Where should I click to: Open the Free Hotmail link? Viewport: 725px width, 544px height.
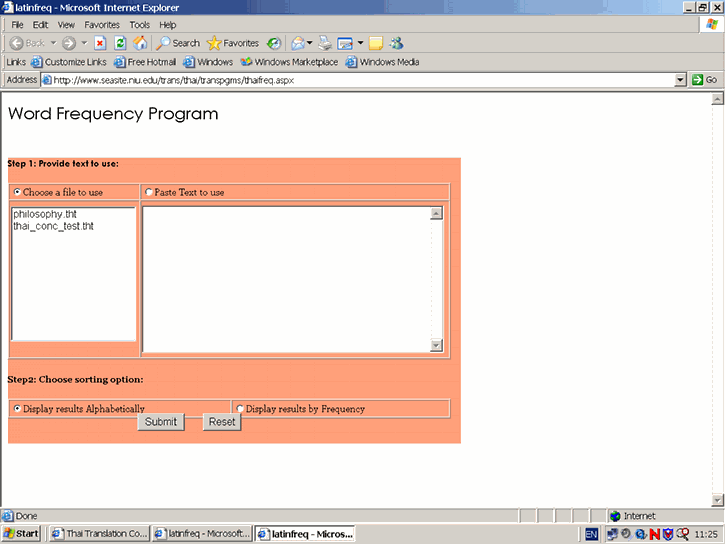[x=145, y=62]
